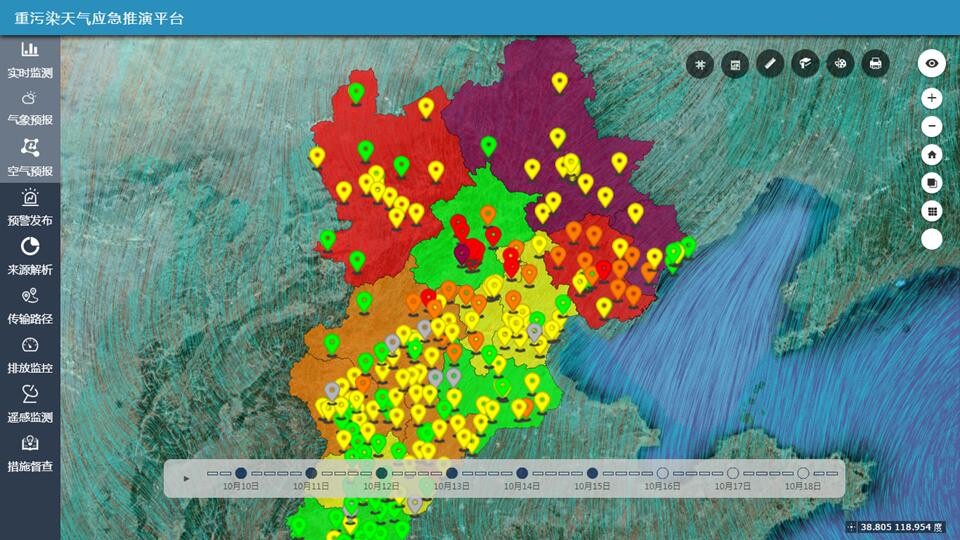Toggle the map layers button

click(x=932, y=183)
